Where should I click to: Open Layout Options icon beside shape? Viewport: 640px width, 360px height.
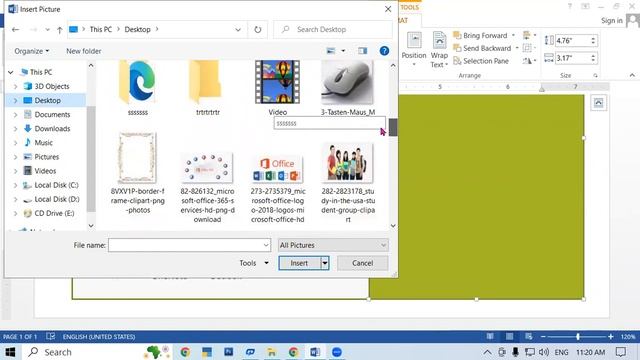point(598,102)
